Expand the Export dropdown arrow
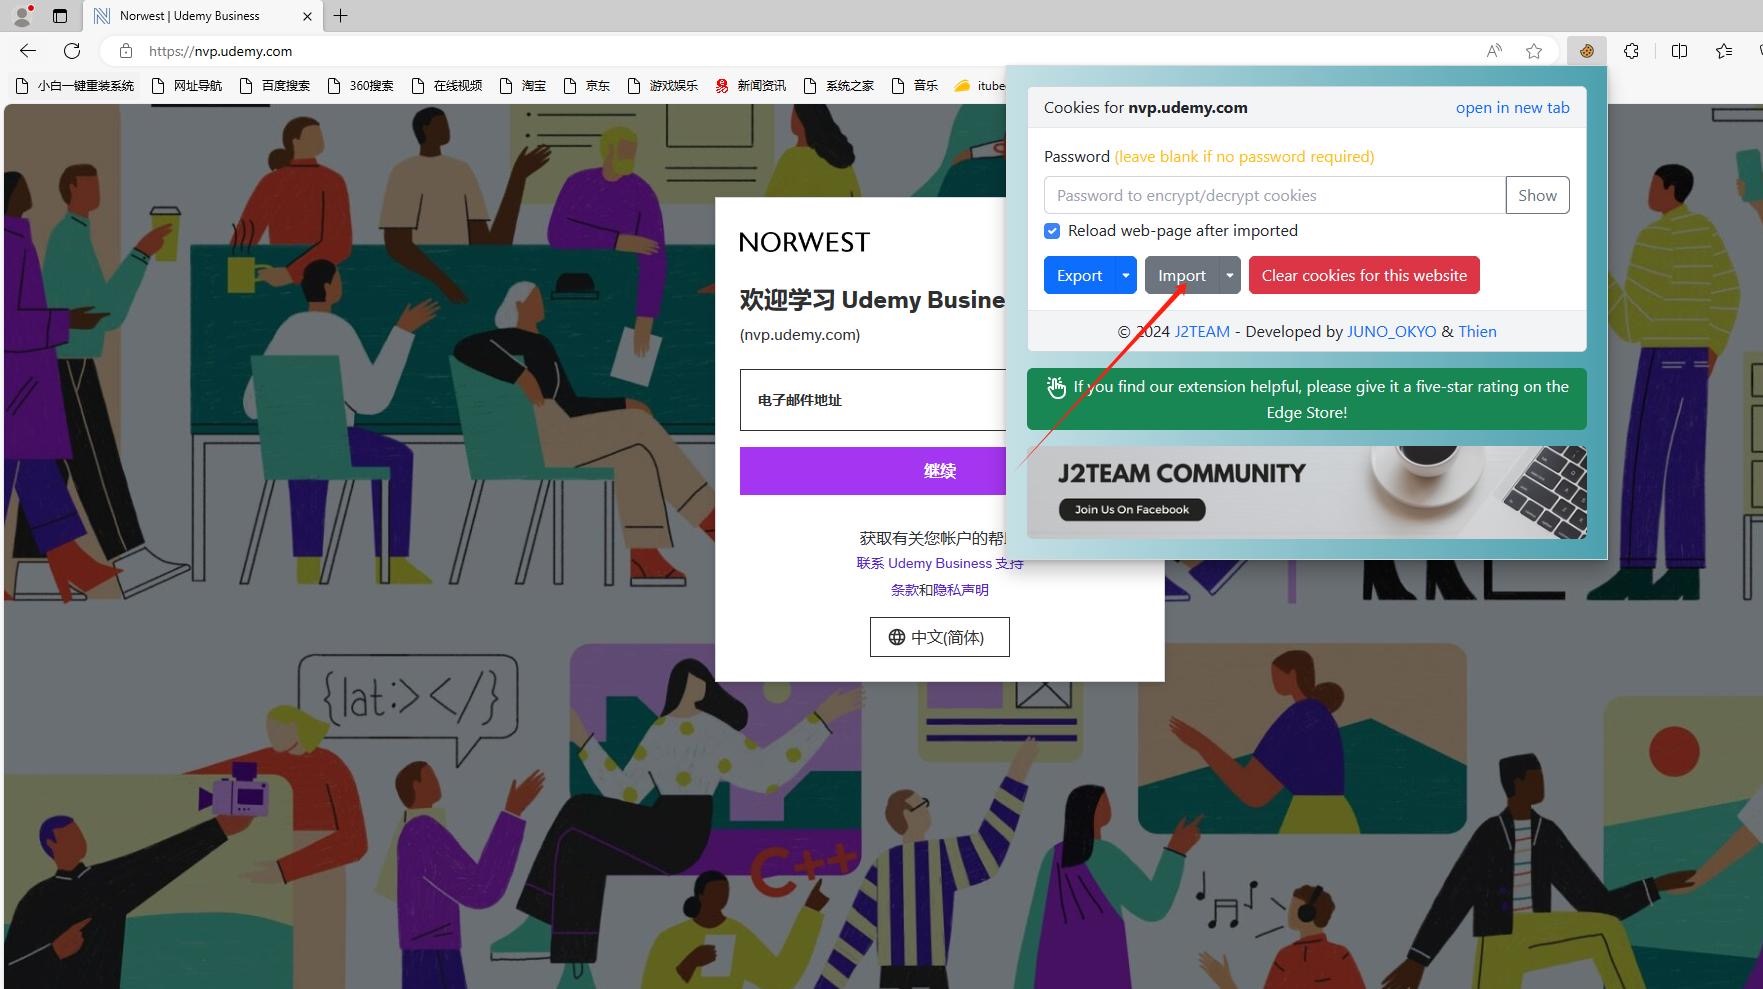The height and width of the screenshot is (989, 1763). click(x=1126, y=275)
